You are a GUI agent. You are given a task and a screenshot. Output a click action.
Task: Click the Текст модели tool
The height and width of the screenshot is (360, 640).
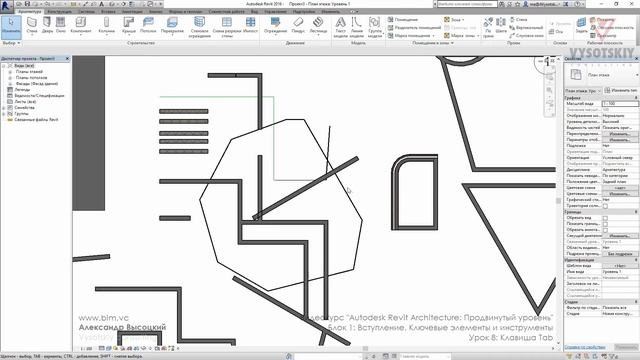[340, 27]
